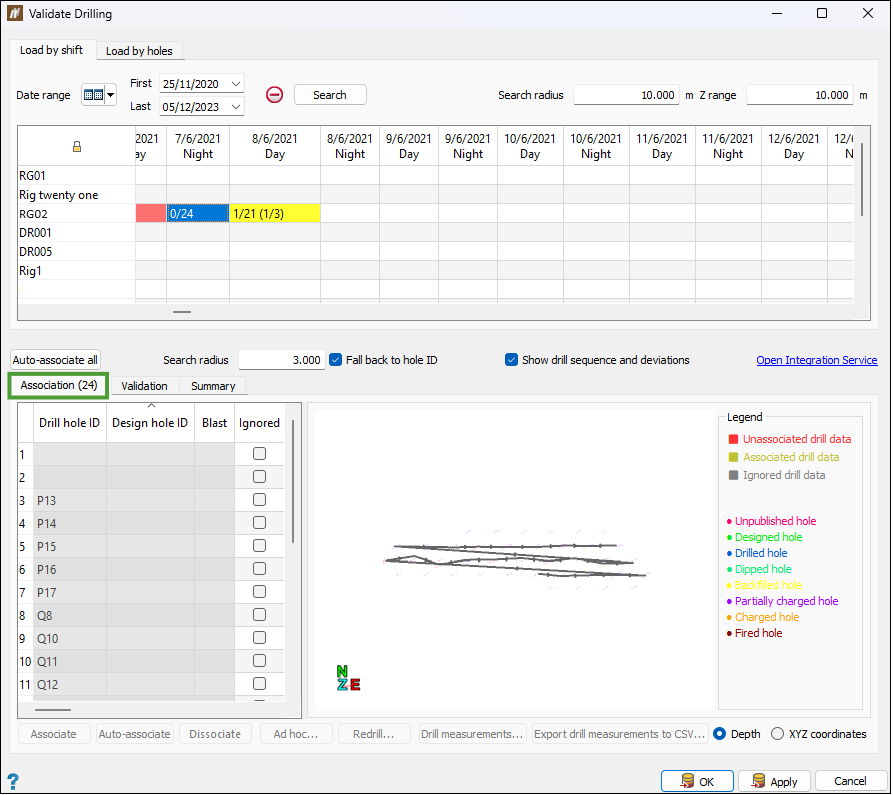
Task: Click the lock icon in grid header
Action: (77, 147)
